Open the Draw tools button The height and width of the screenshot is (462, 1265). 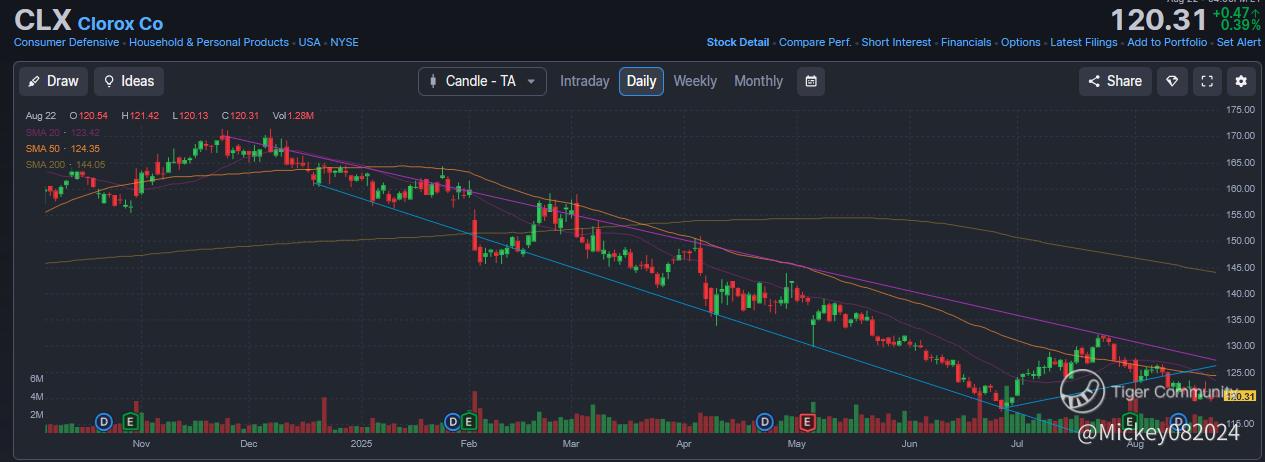(53, 81)
